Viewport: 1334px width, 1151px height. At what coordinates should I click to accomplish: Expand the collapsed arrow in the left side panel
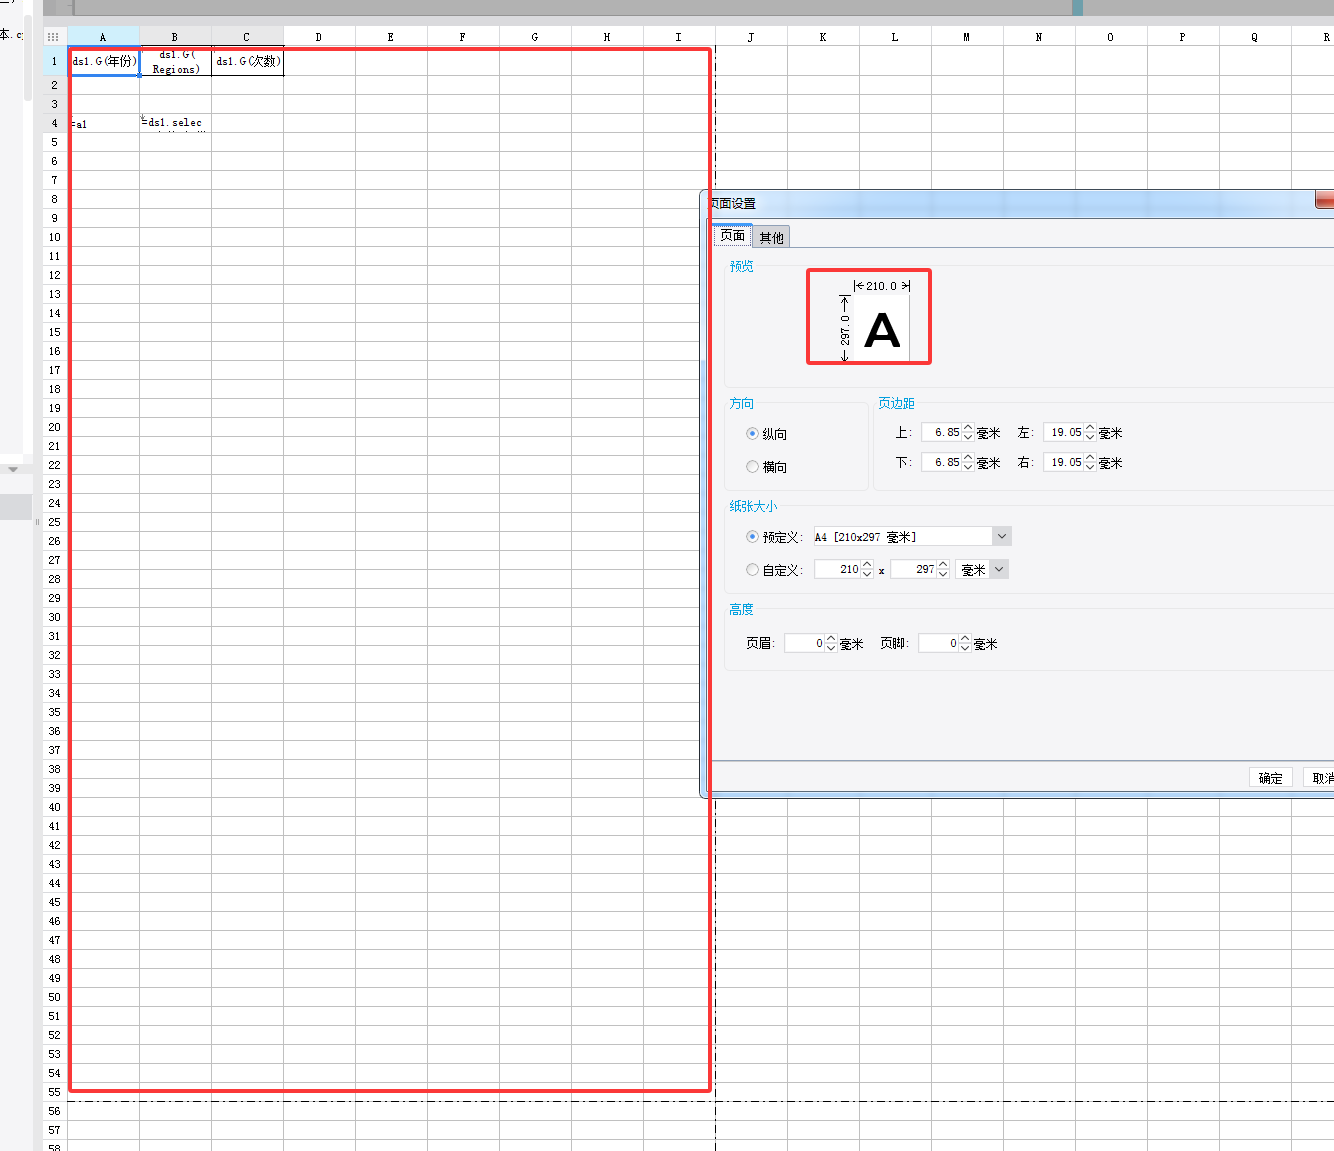click(x=13, y=469)
